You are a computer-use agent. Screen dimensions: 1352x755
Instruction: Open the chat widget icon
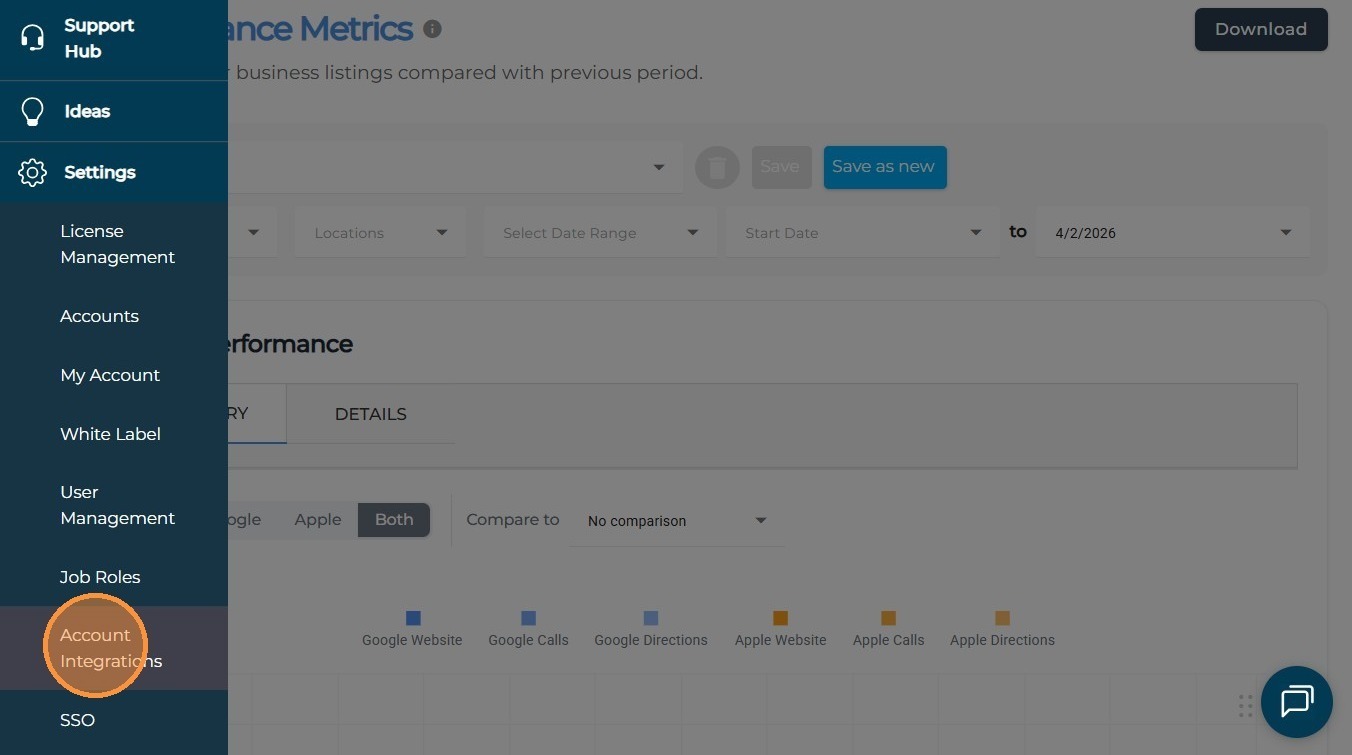1296,701
